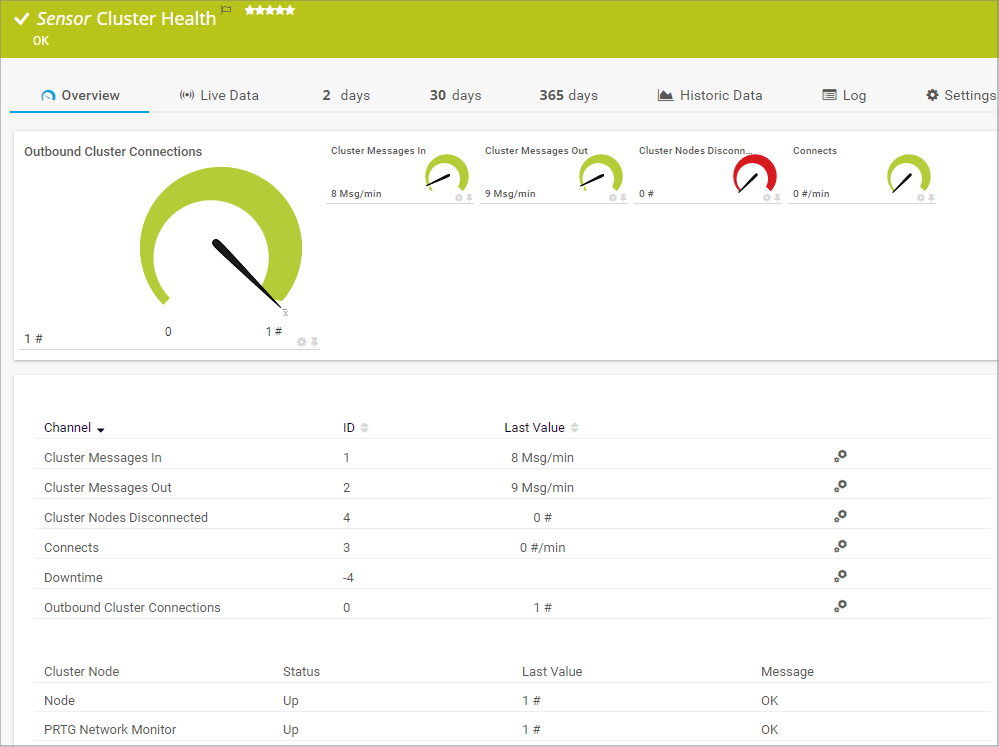Image resolution: width=999 pixels, height=747 pixels.
Task: Open settings gear for Downtime channel row
Action: tap(840, 576)
